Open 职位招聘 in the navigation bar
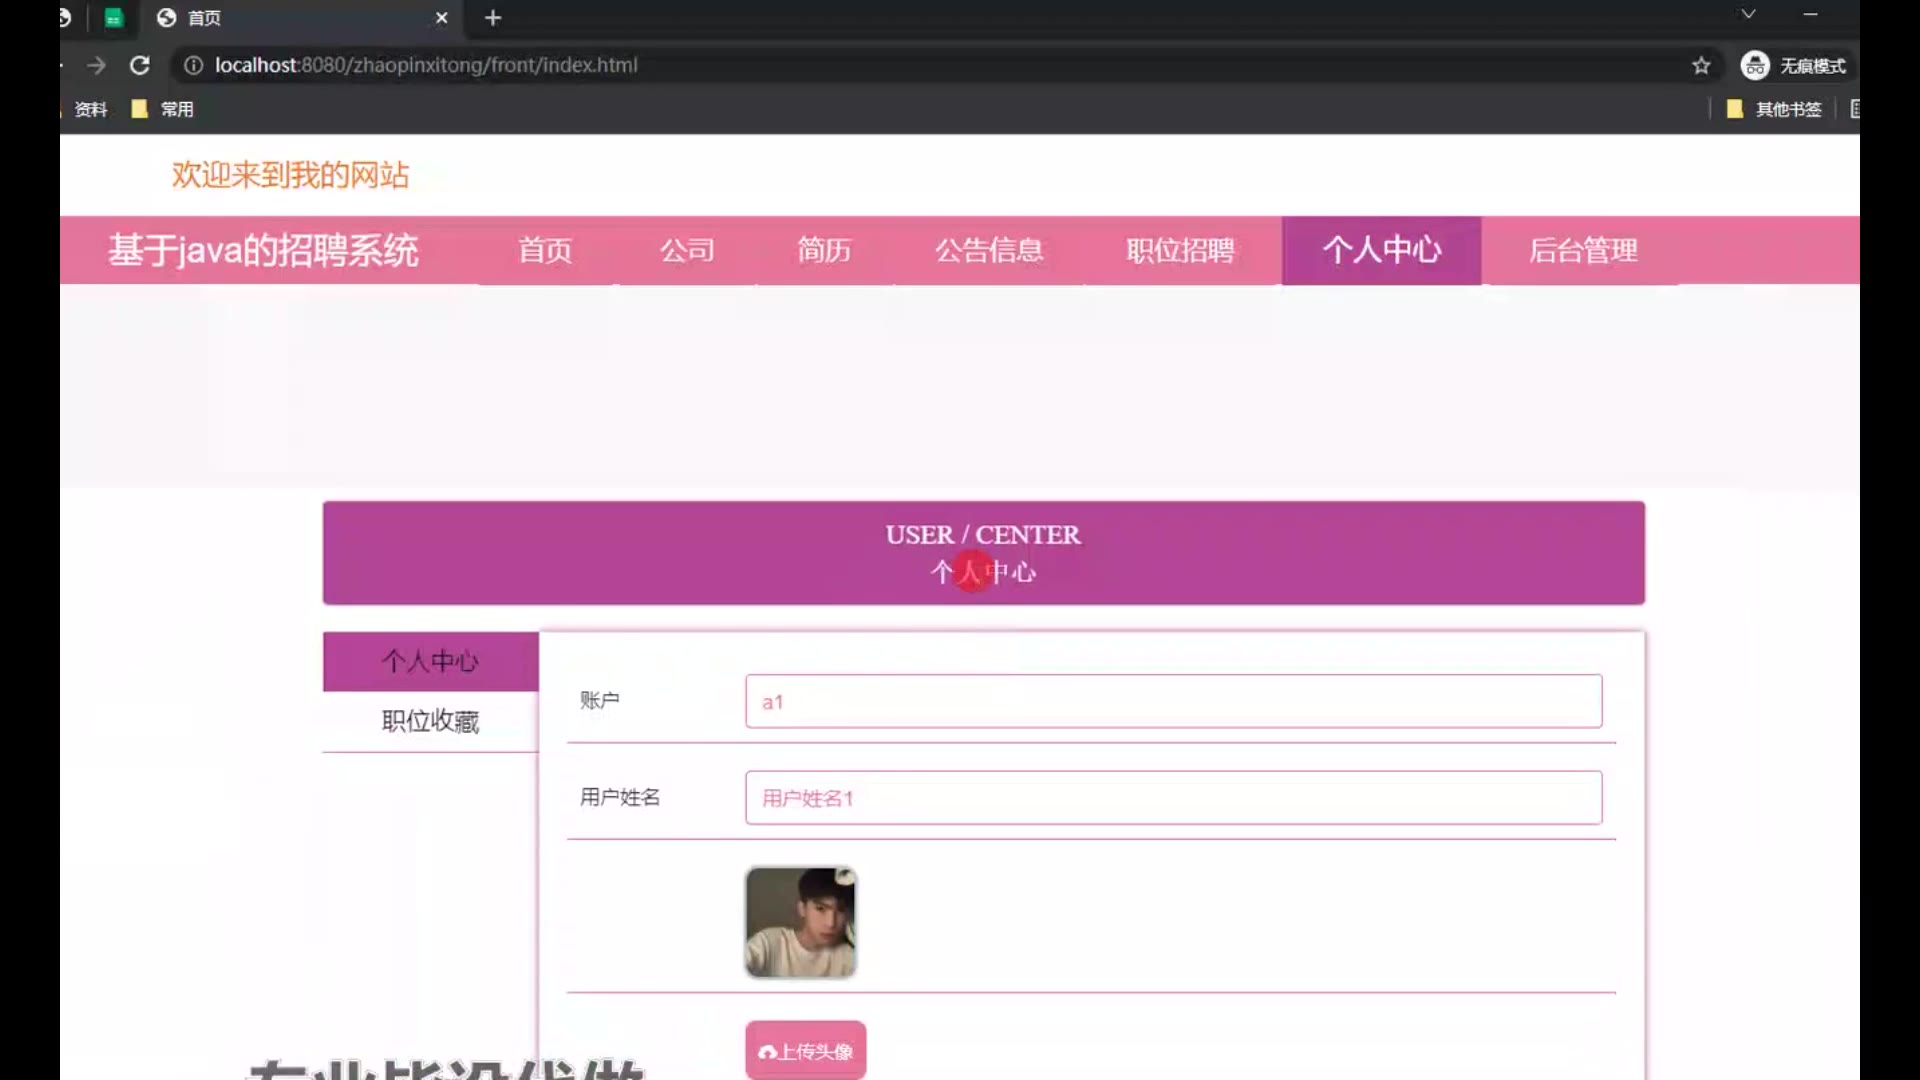Screen dimensions: 1920x1080 (1180, 250)
